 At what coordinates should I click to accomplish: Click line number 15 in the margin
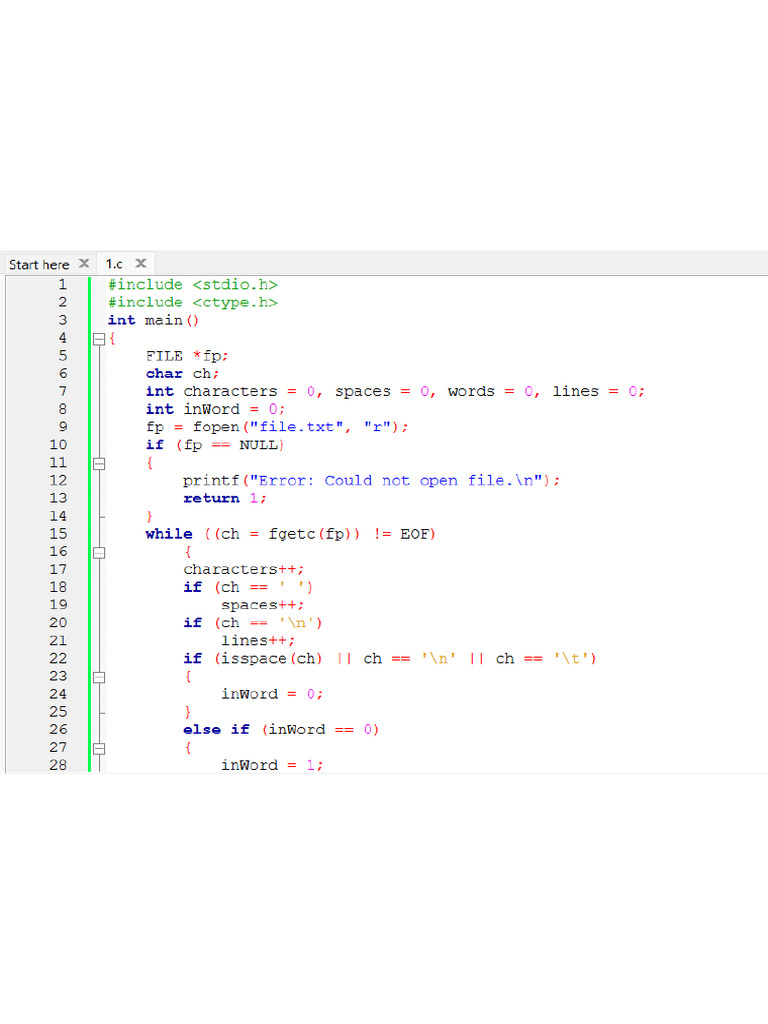(58, 534)
